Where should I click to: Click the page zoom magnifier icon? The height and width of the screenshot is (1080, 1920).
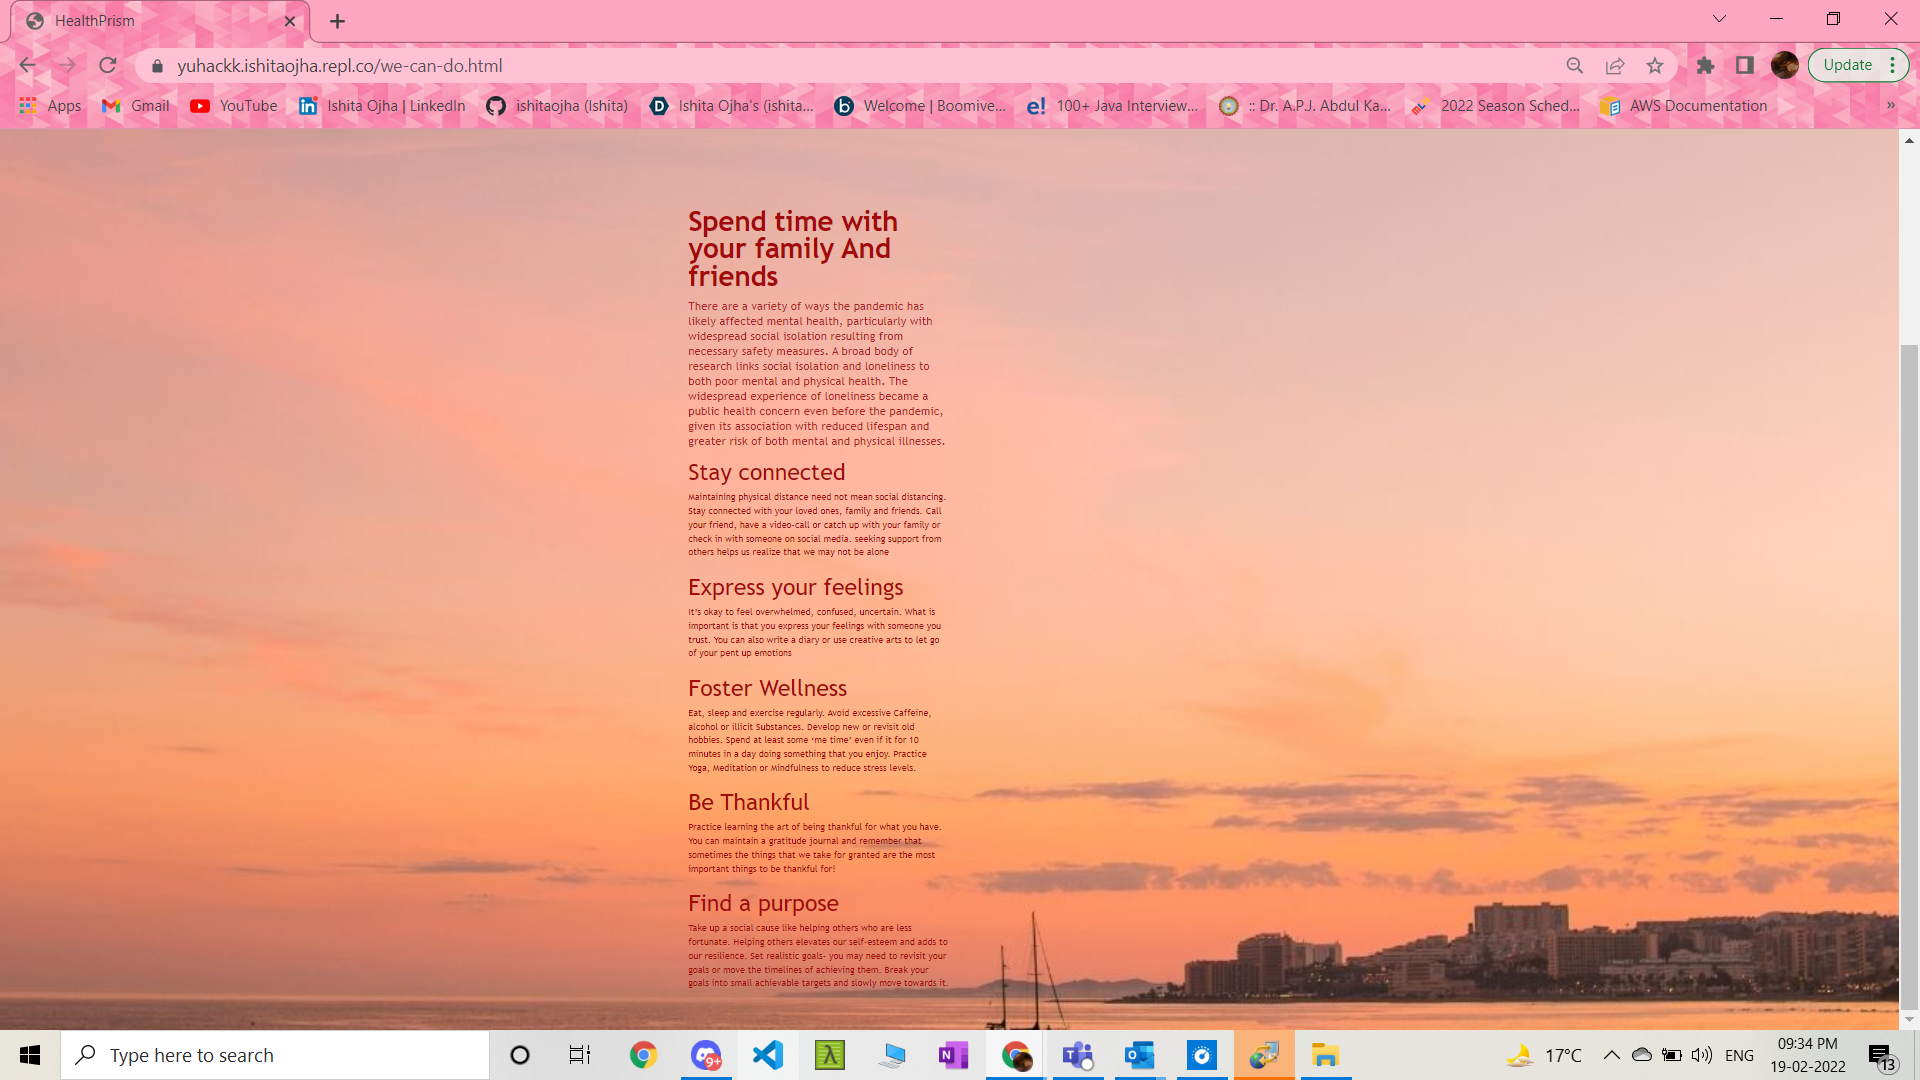pyautogui.click(x=1575, y=66)
